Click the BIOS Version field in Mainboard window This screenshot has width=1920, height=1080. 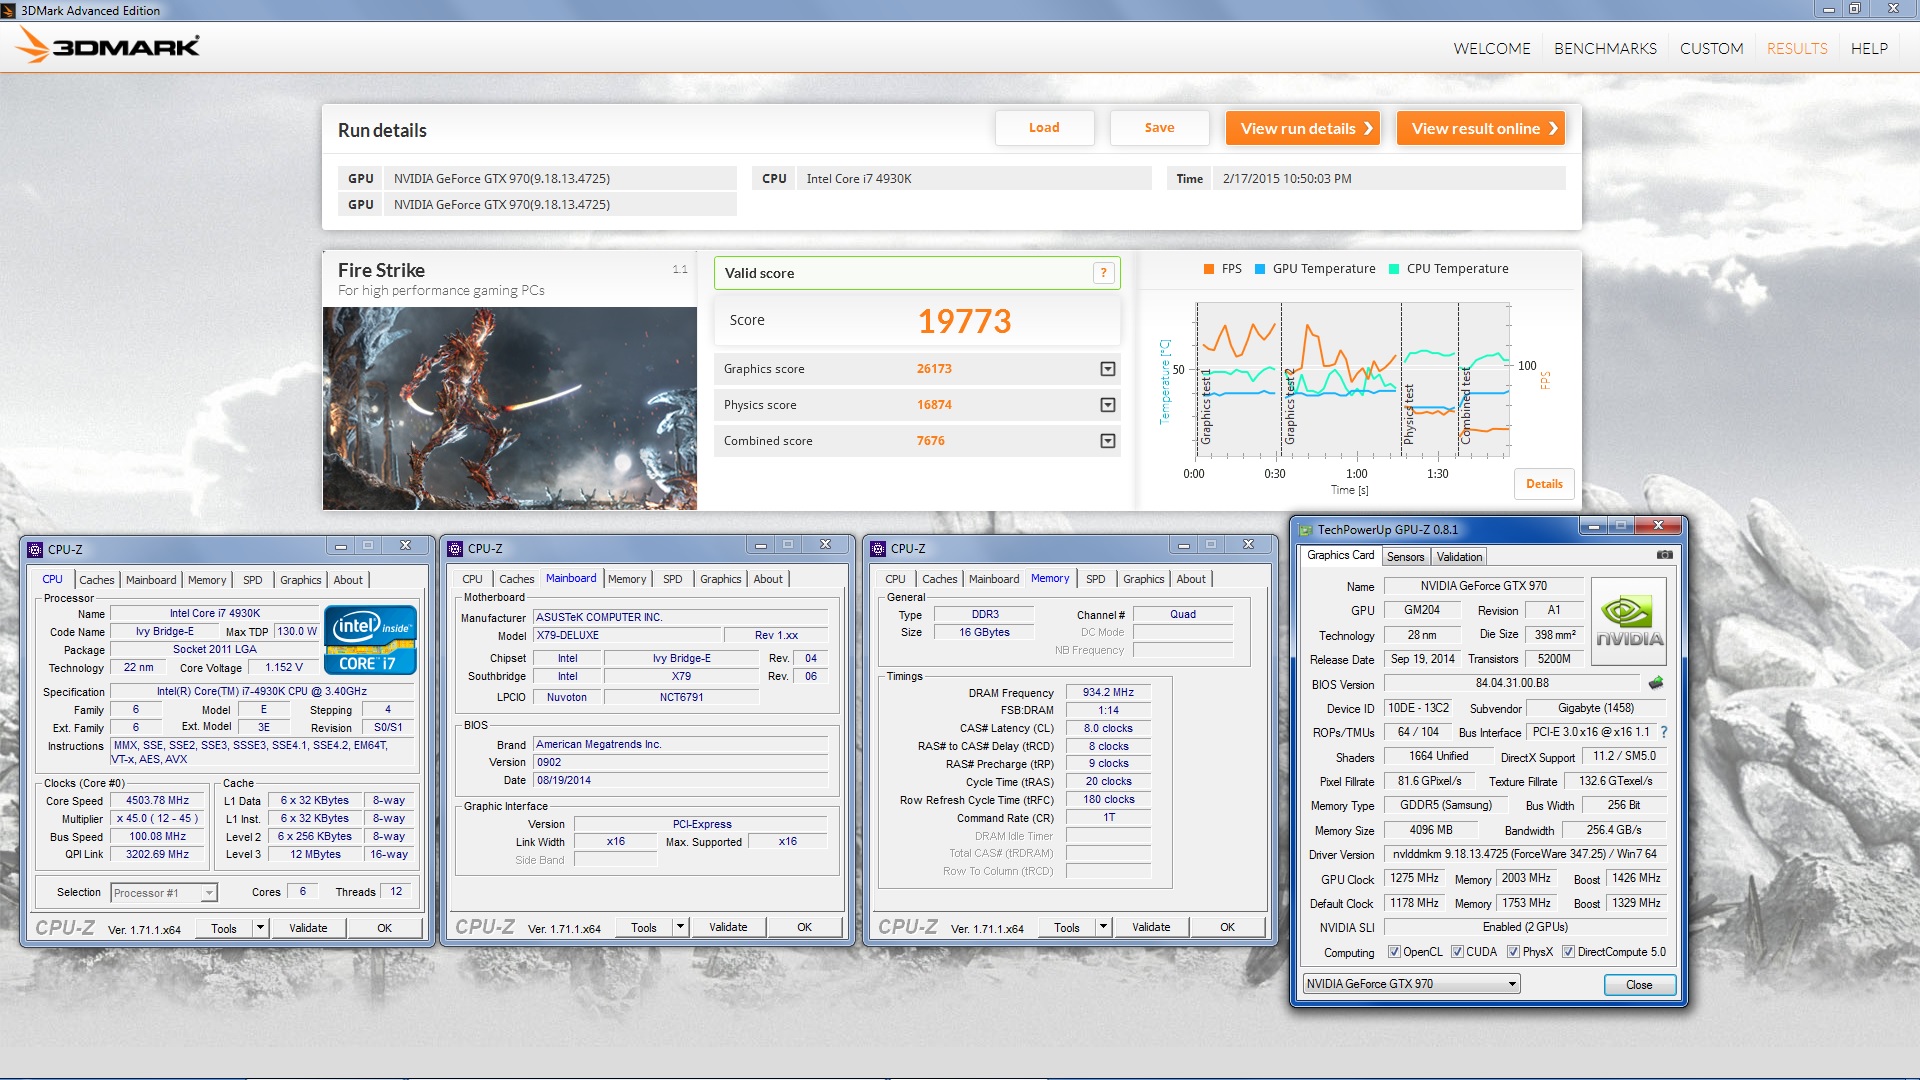tap(680, 762)
